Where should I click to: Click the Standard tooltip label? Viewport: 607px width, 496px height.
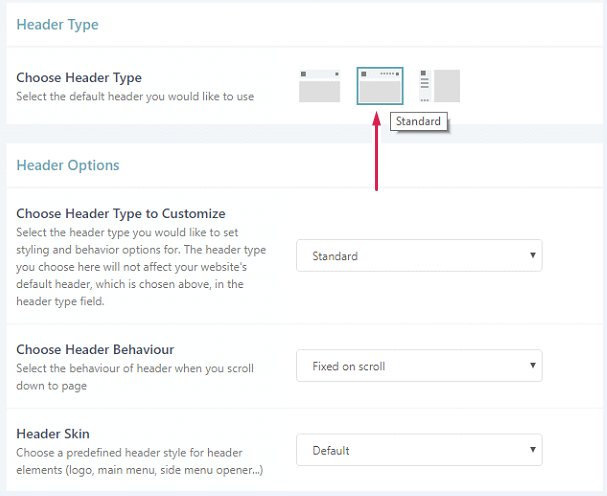coord(417,122)
